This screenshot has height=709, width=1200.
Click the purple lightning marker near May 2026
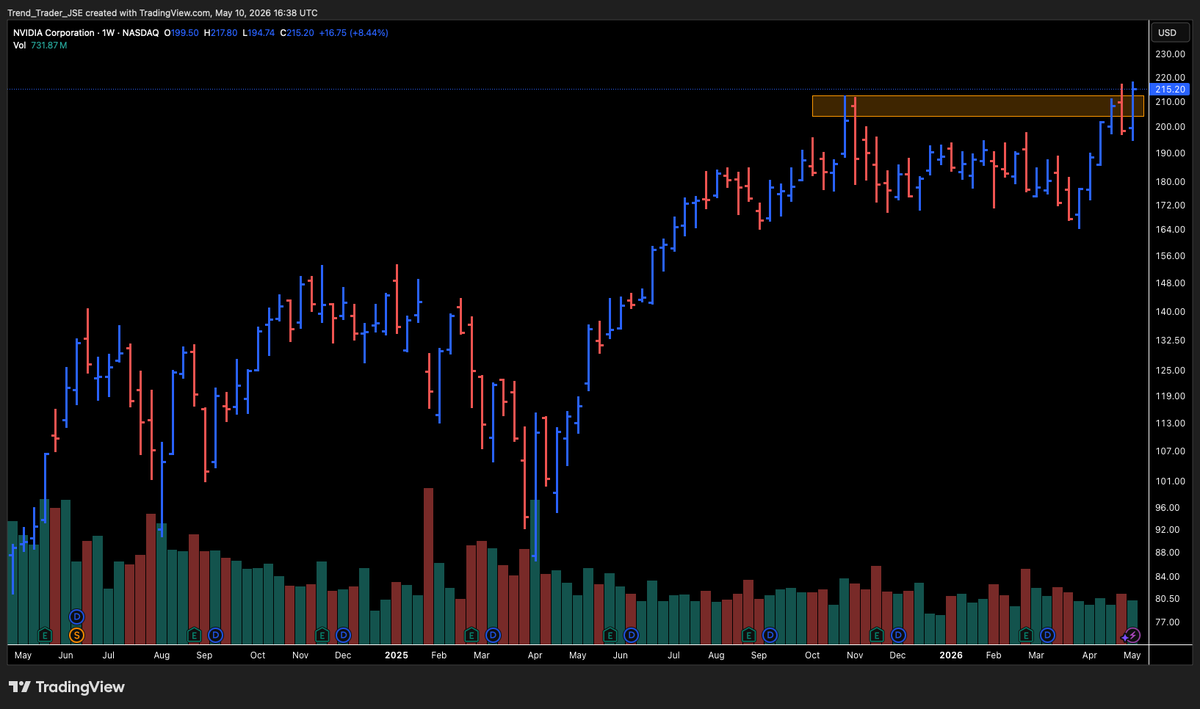pos(1131,634)
